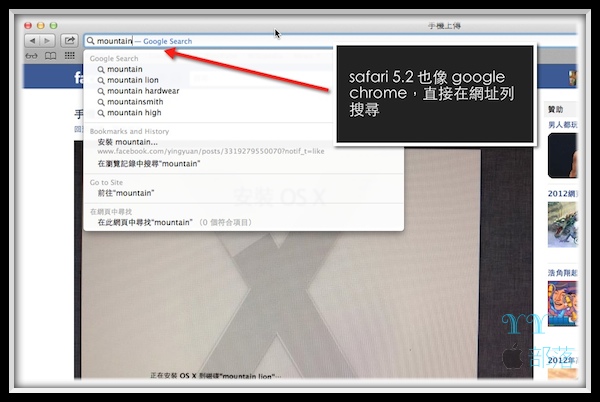
Task: Open Top Sites grid icon
Action: coord(70,55)
